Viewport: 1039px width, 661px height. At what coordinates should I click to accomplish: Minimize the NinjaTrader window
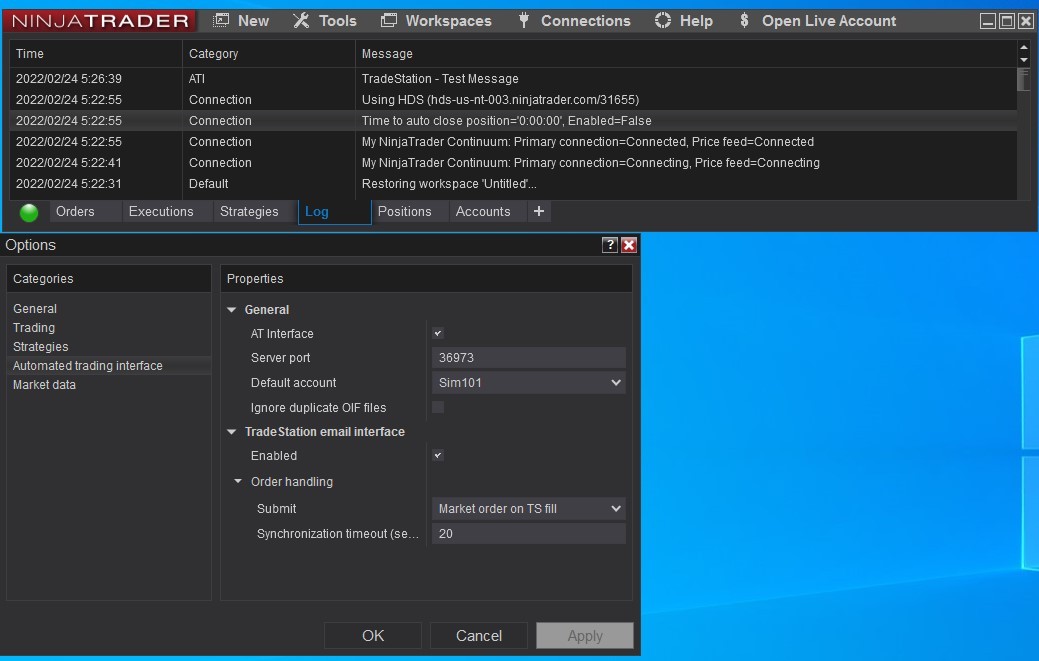[988, 21]
